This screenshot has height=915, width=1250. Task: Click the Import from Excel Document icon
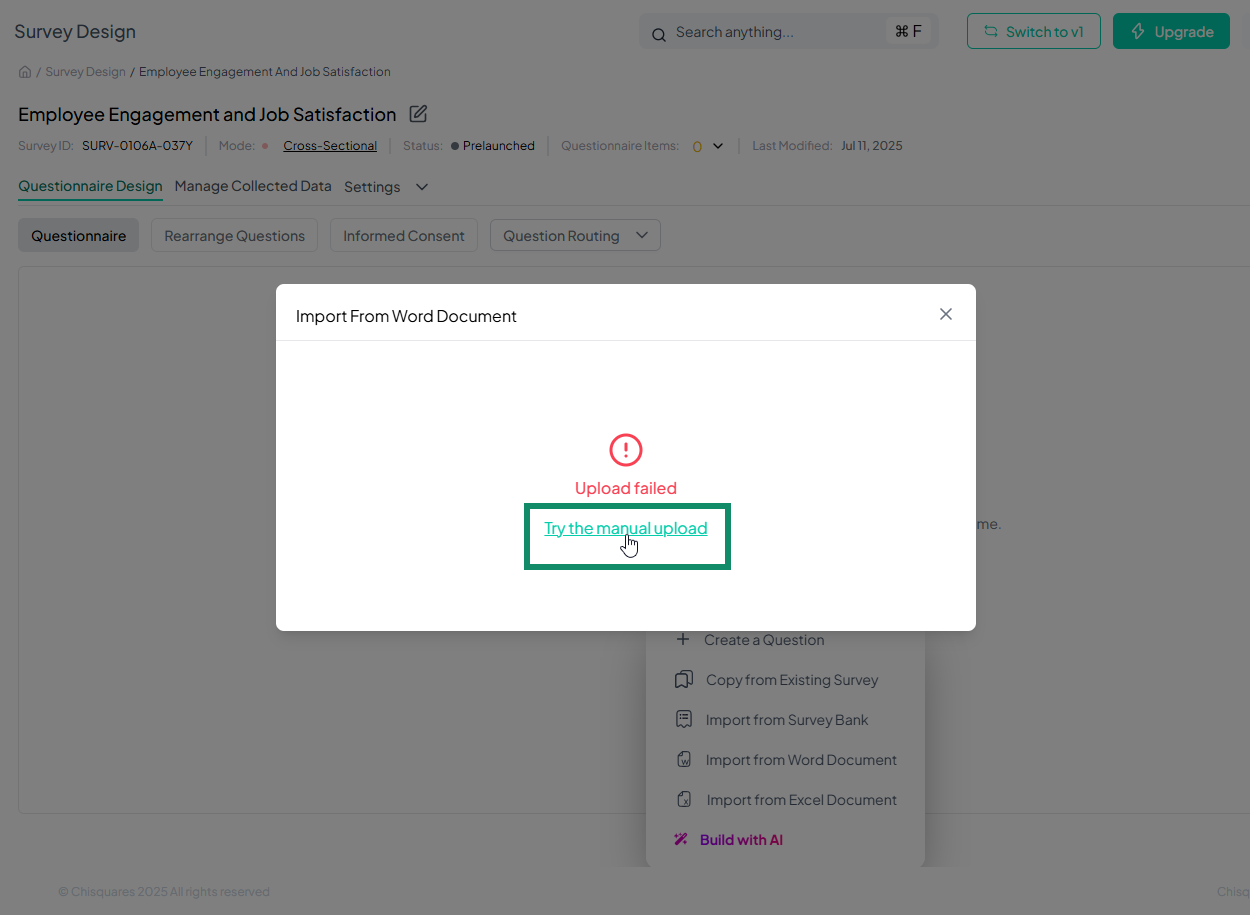point(684,800)
